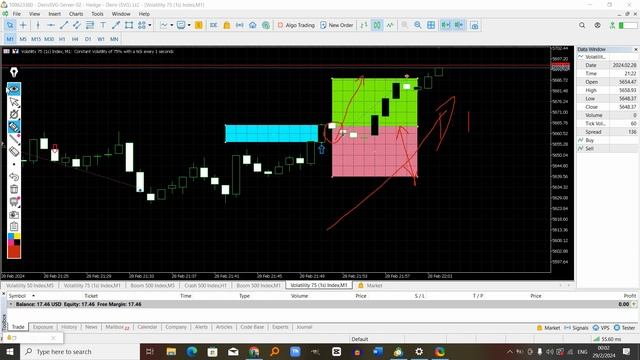Viewport: 640px width, 360px height.
Task: Select the rectangle shape tool
Action: click(129, 25)
